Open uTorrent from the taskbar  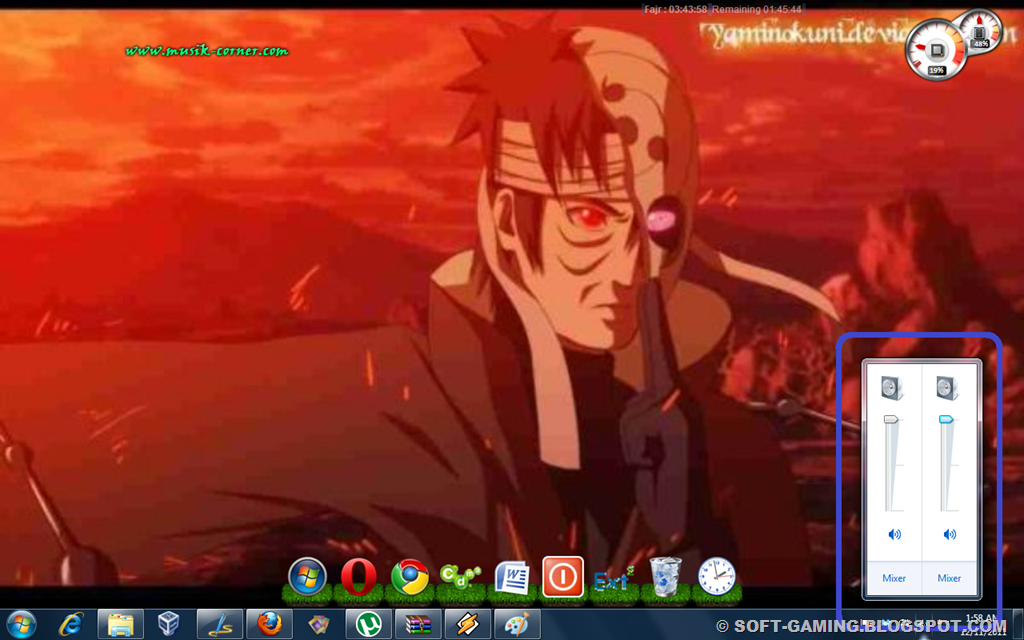click(368, 624)
